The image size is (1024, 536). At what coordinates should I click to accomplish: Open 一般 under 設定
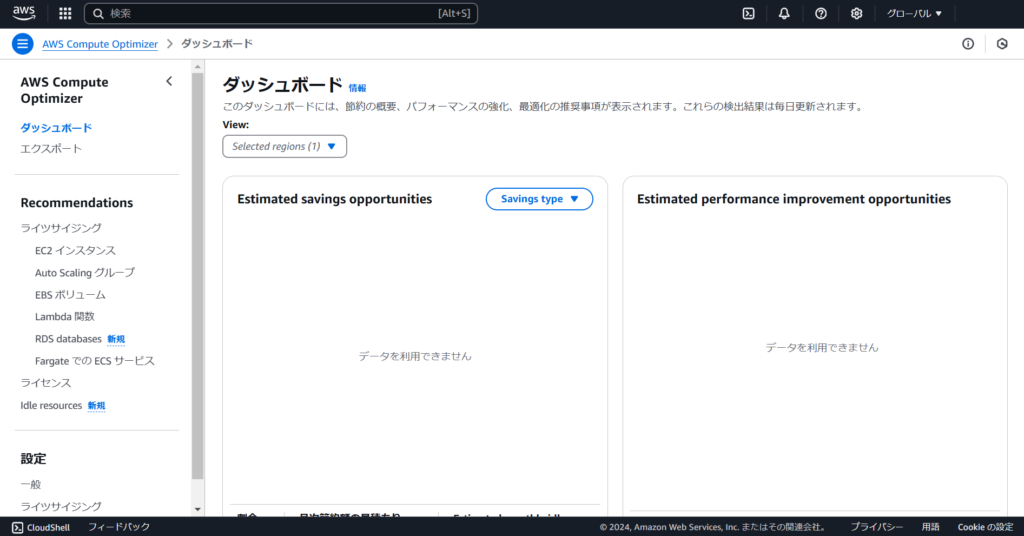click(x=31, y=484)
